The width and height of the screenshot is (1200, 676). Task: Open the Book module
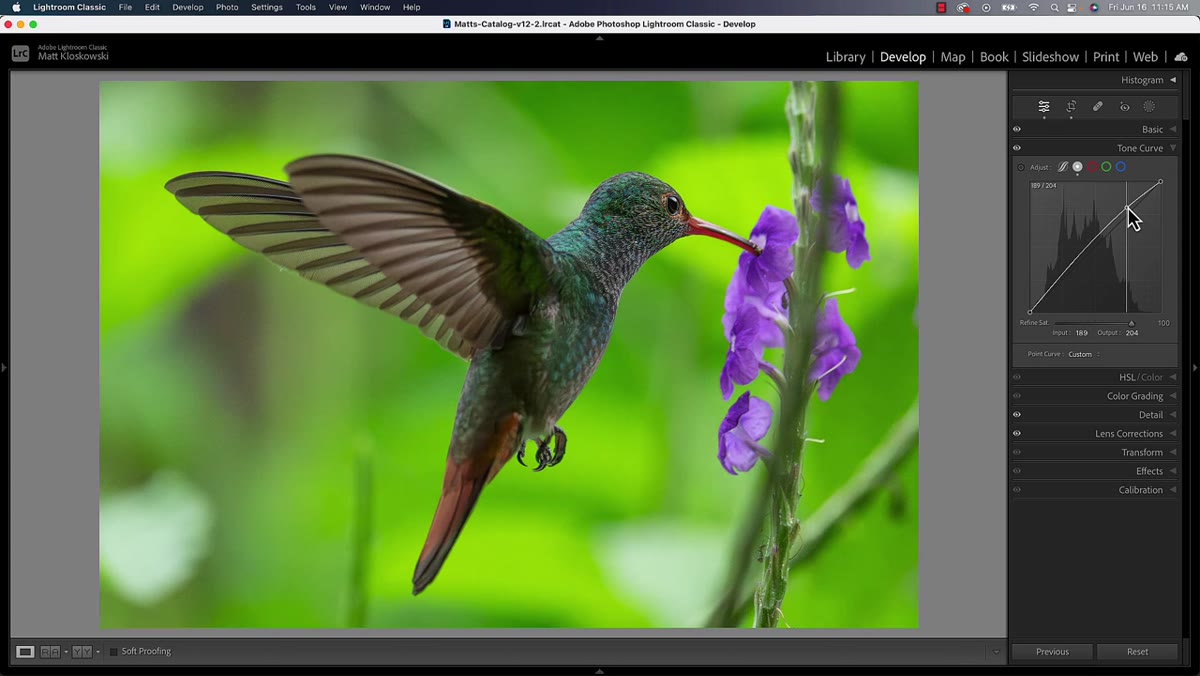coord(994,57)
